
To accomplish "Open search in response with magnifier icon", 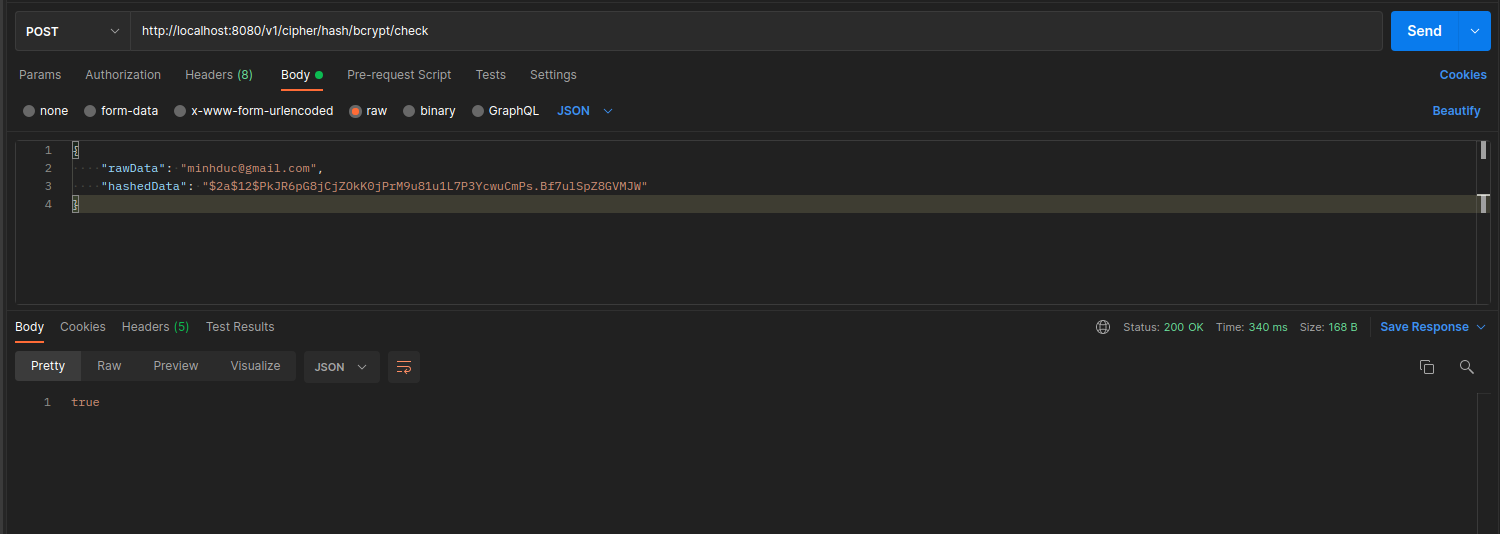I will pos(1466,367).
